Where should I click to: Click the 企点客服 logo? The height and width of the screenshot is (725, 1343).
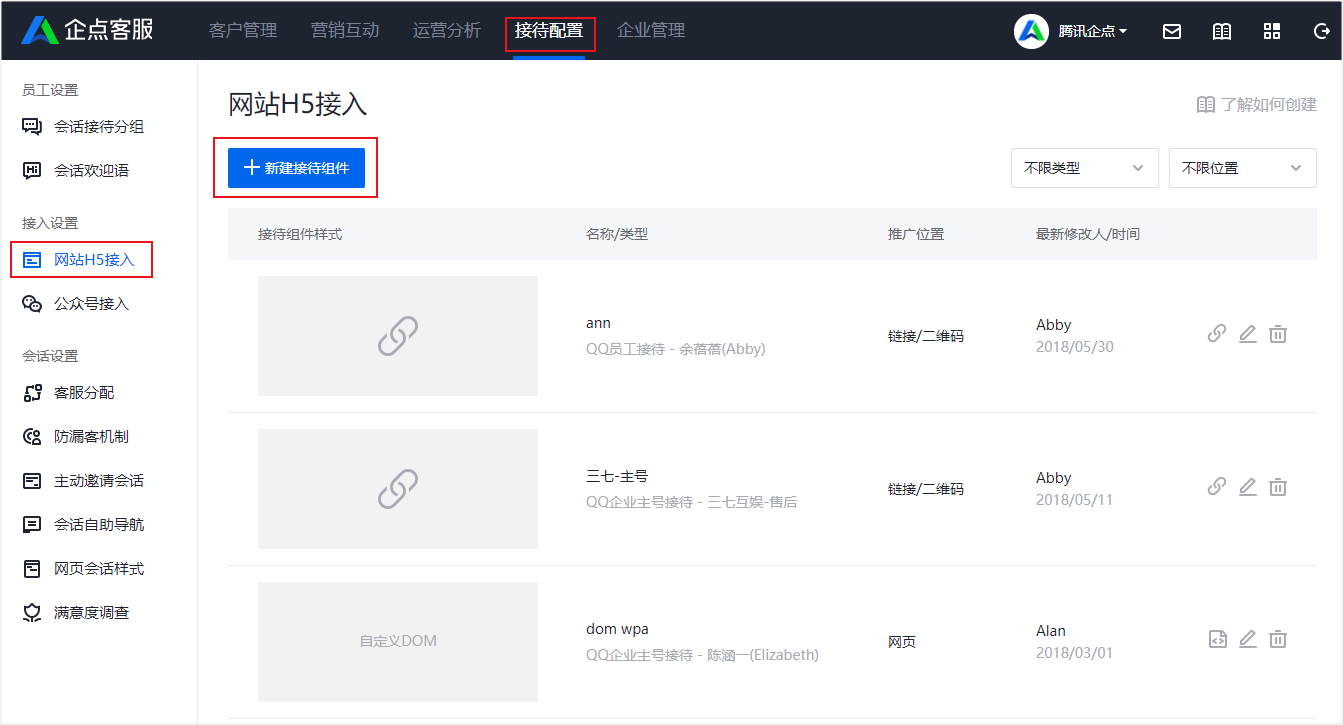coord(88,30)
